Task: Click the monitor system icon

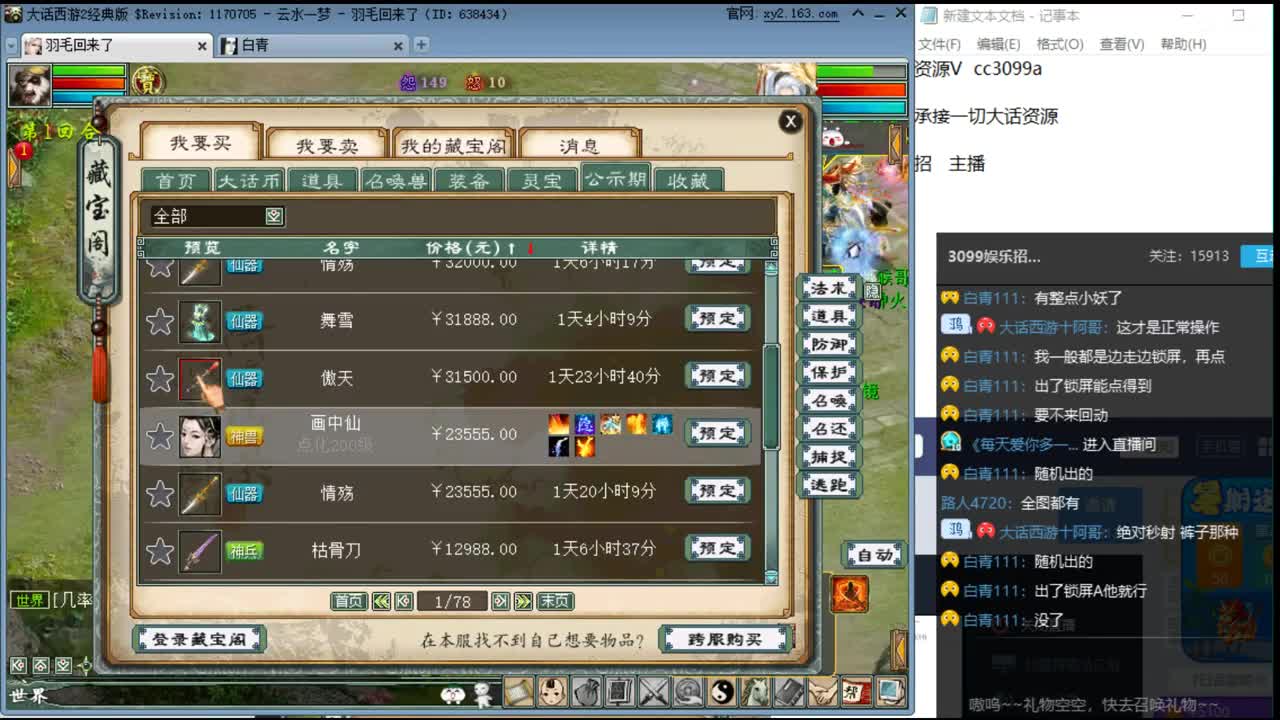Action: 890,691
